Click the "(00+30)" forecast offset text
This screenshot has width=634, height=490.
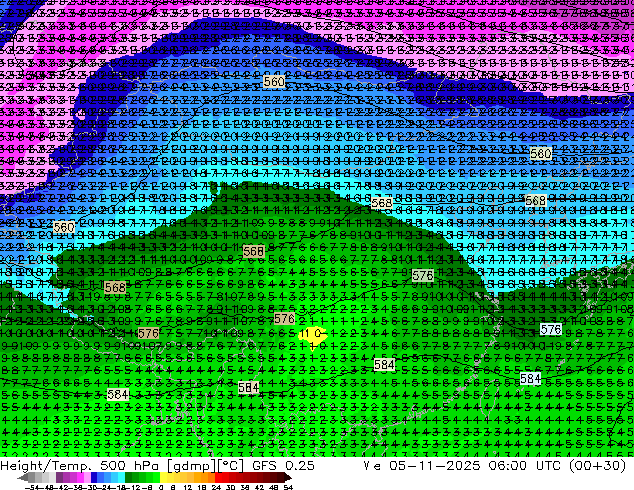pos(597,465)
